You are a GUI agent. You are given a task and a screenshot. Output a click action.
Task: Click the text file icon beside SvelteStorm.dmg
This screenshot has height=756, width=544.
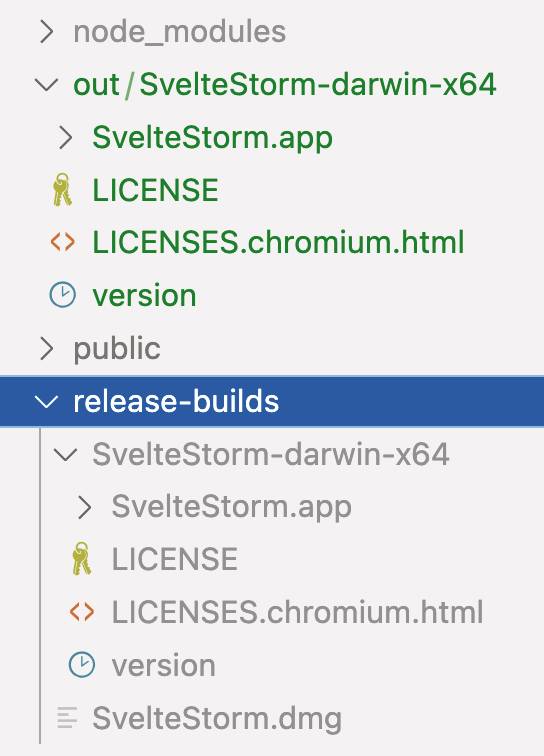(x=67, y=717)
